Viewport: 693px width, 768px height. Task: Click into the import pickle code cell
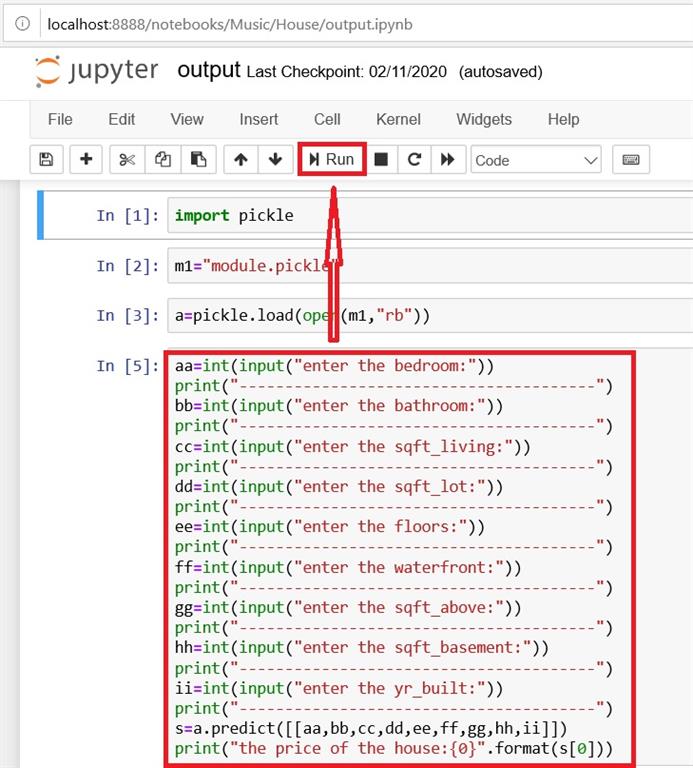tap(430, 216)
